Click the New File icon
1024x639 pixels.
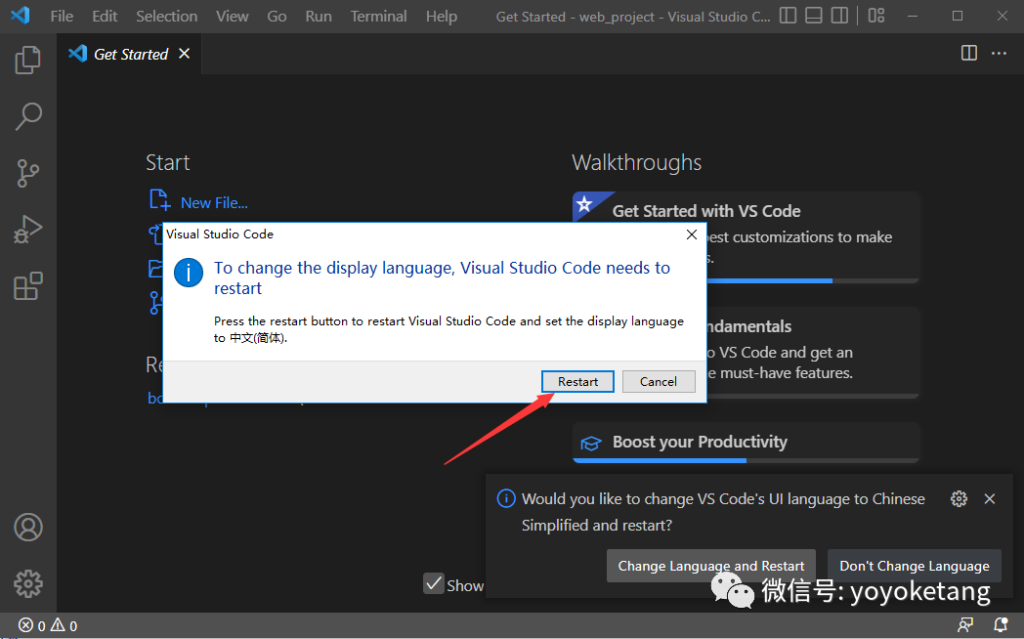tap(159, 200)
